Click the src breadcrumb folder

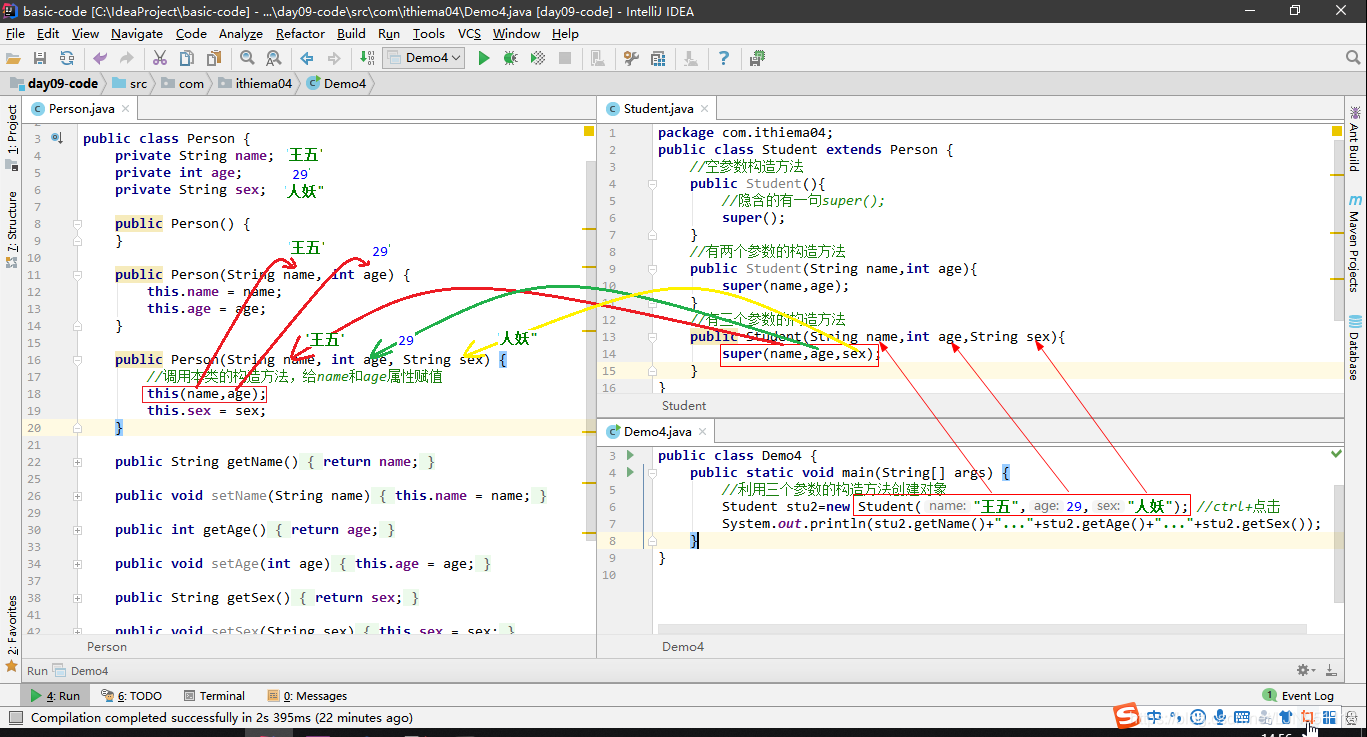point(129,83)
